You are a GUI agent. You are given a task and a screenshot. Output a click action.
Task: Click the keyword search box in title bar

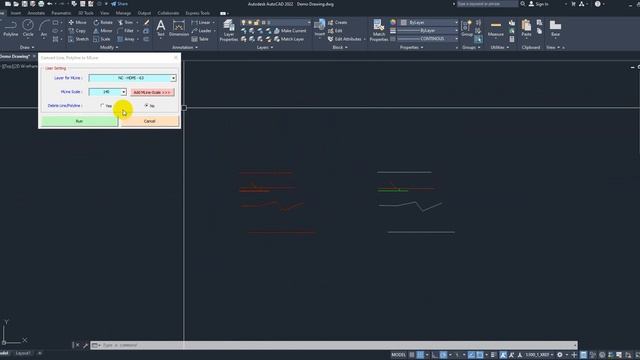pyautogui.click(x=487, y=4)
